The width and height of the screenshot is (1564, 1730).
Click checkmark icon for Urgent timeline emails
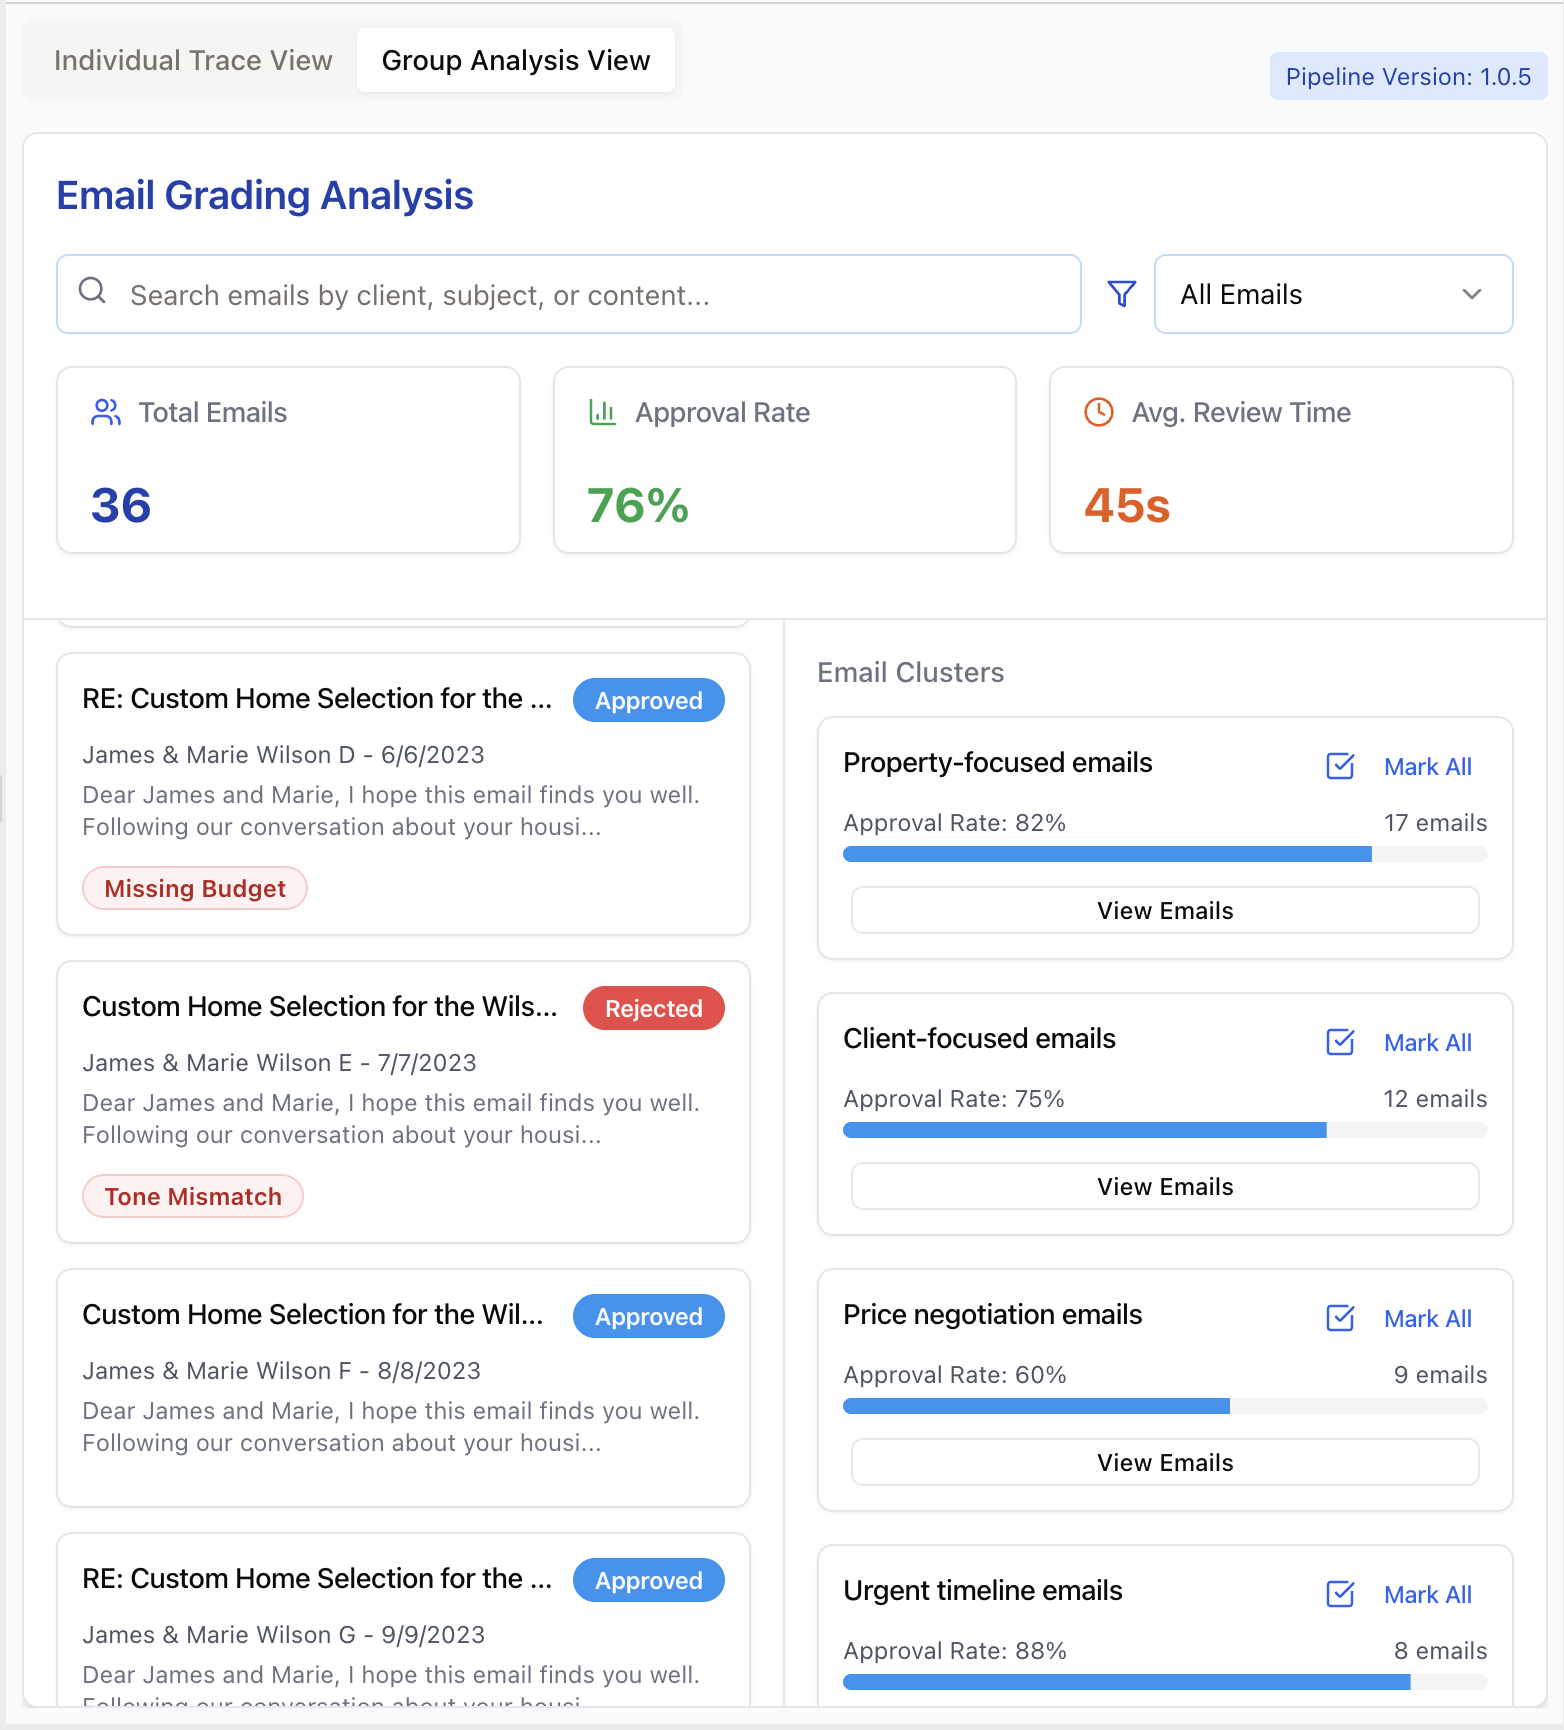1340,1594
